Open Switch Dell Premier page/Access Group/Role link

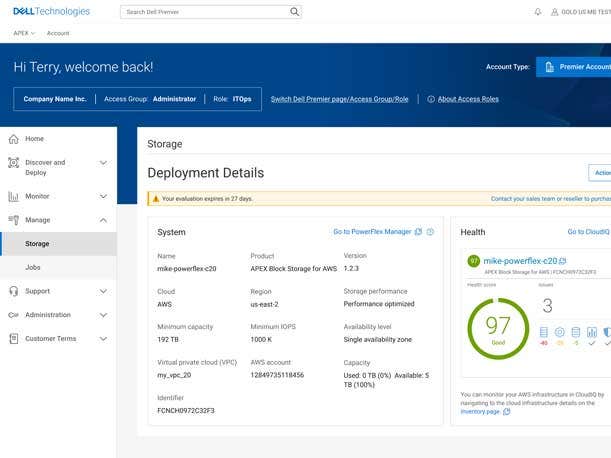coord(339,99)
